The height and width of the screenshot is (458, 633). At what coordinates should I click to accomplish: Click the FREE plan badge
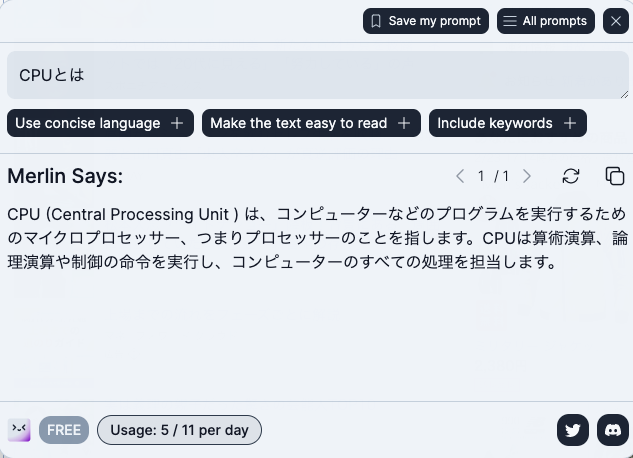tap(64, 430)
